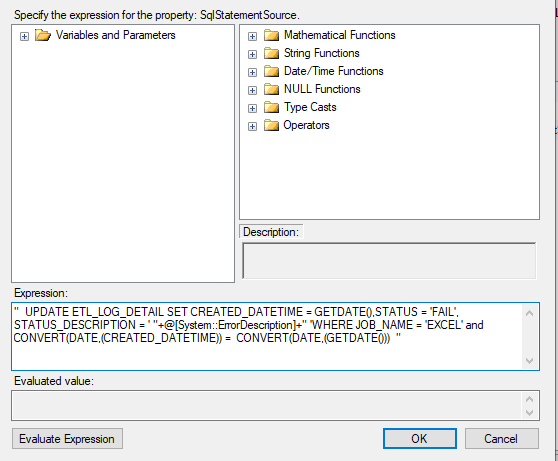Click inside the Expression text box
This screenshot has height=461, width=558.
(267, 336)
